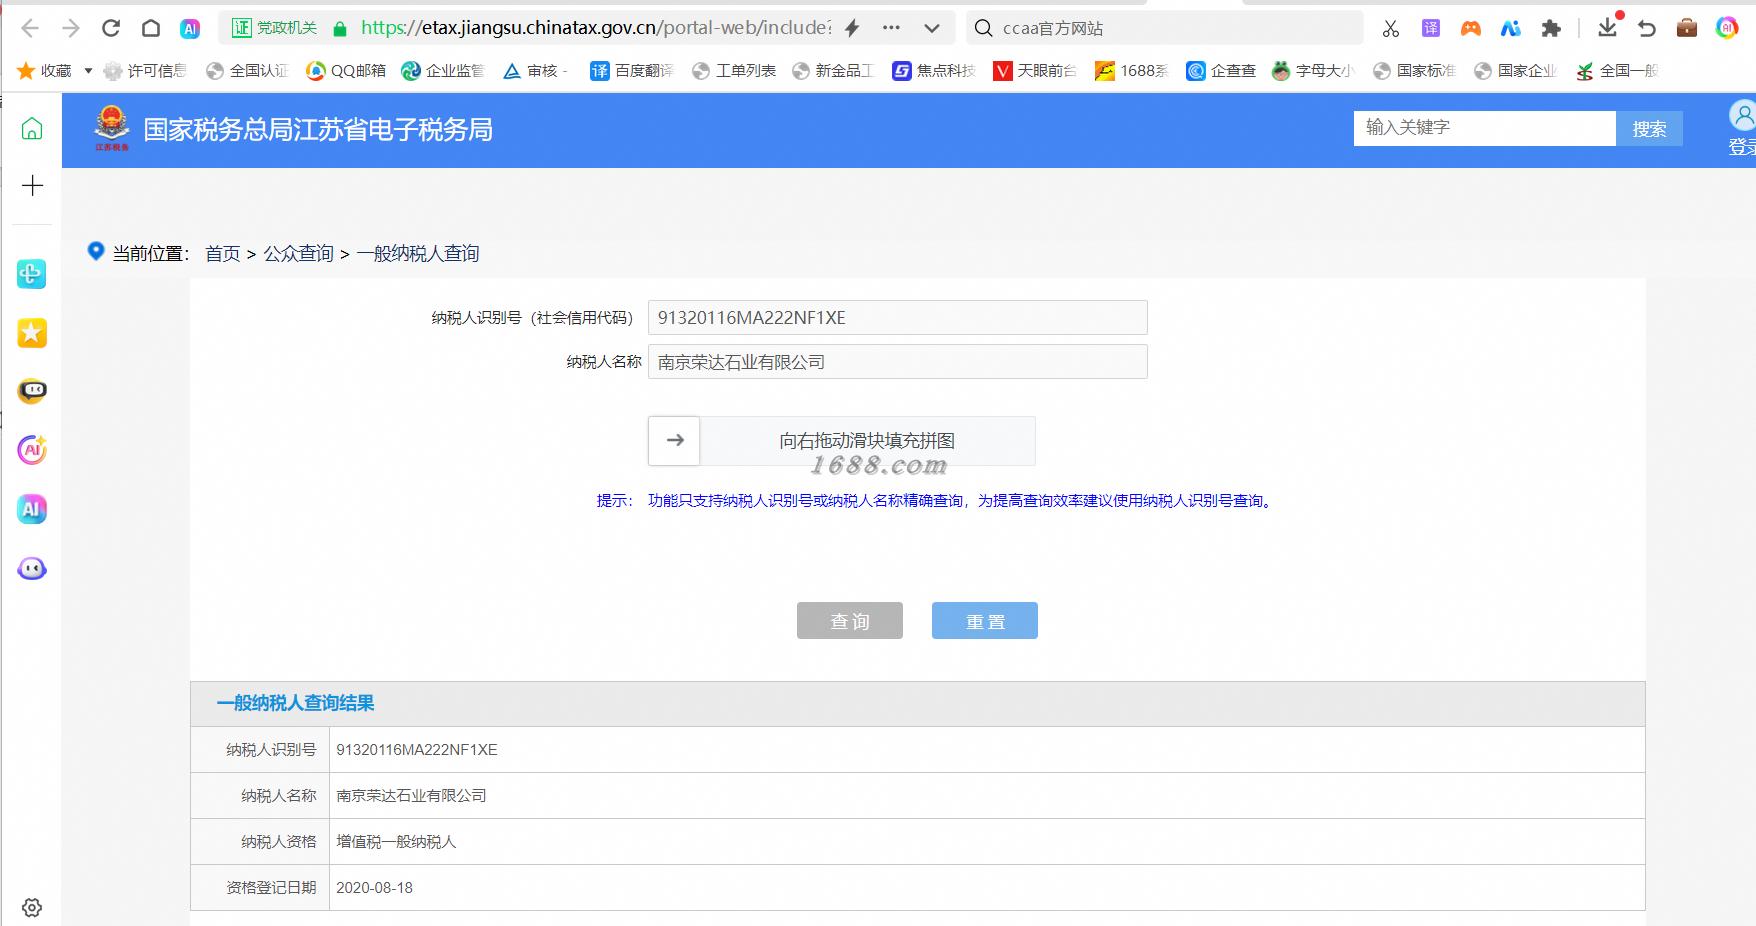Open the puzzle-piece extensions icon

pyautogui.click(x=1551, y=28)
